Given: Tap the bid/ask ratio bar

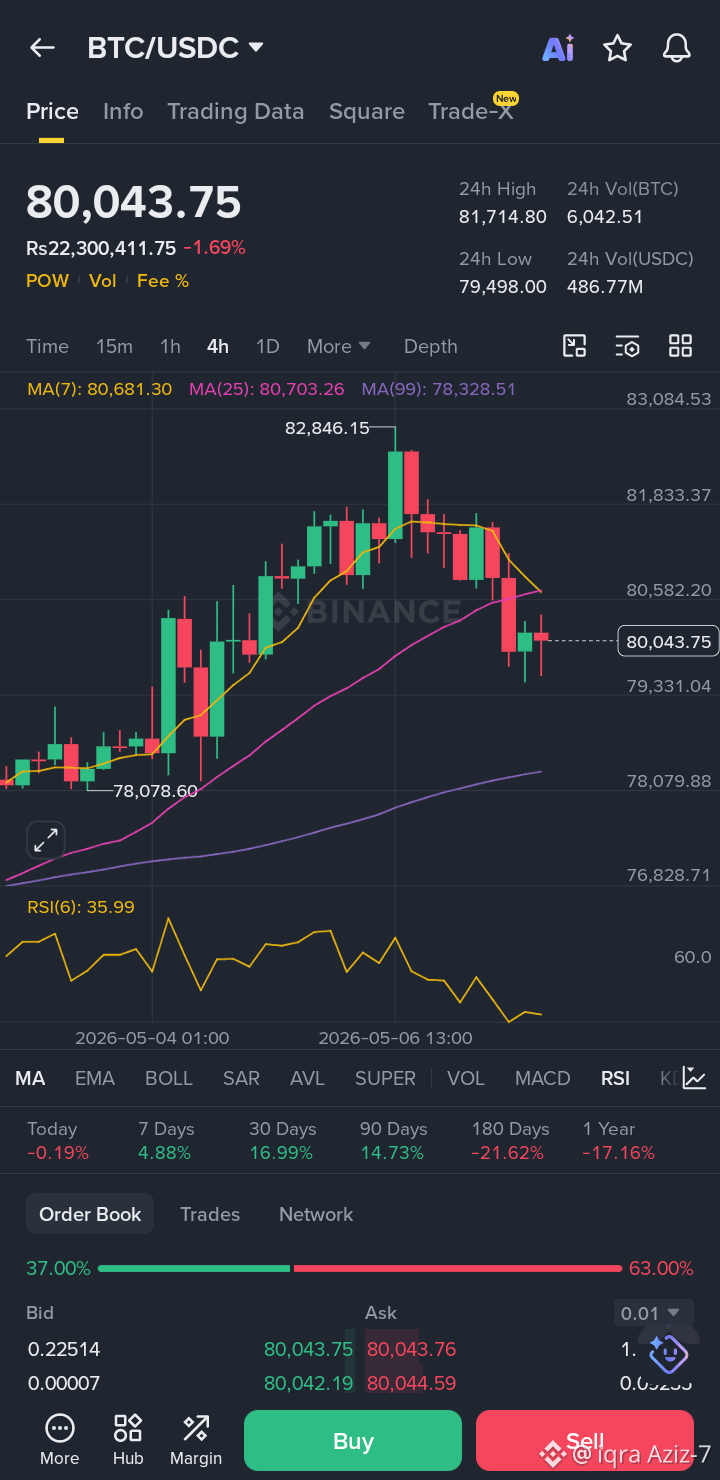Looking at the screenshot, I should (x=360, y=1268).
